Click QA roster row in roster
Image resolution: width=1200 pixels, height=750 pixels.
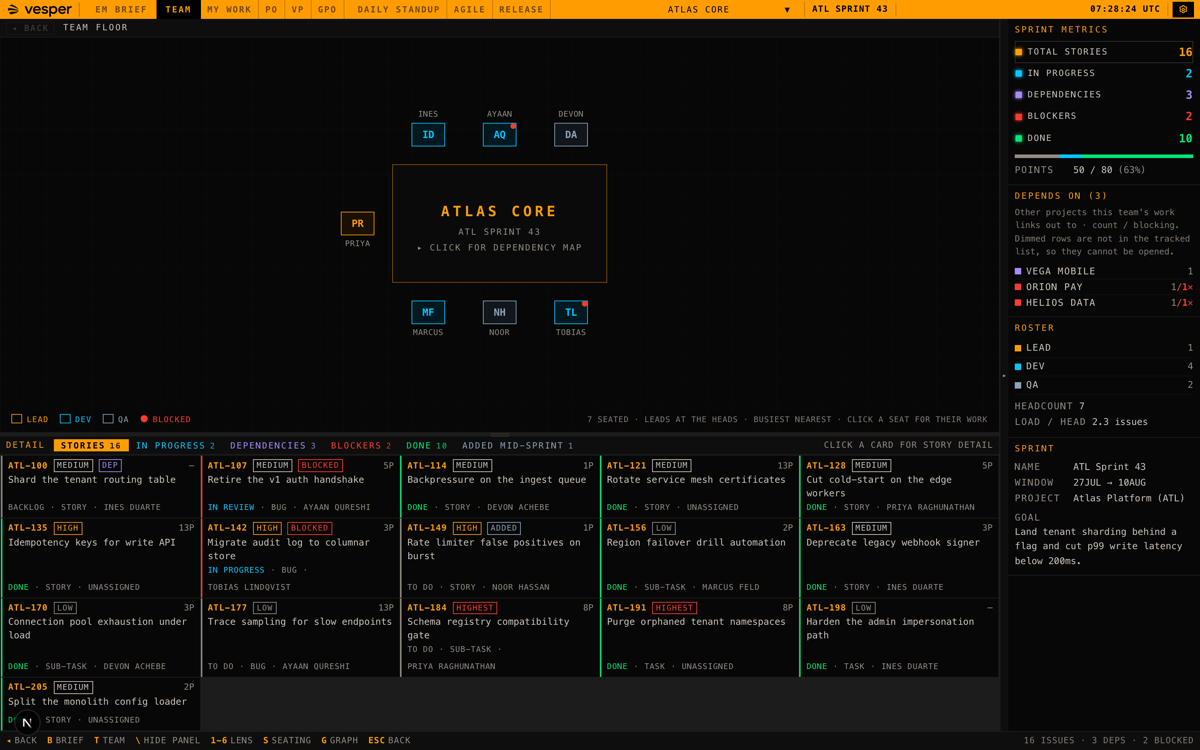[x=1103, y=385]
